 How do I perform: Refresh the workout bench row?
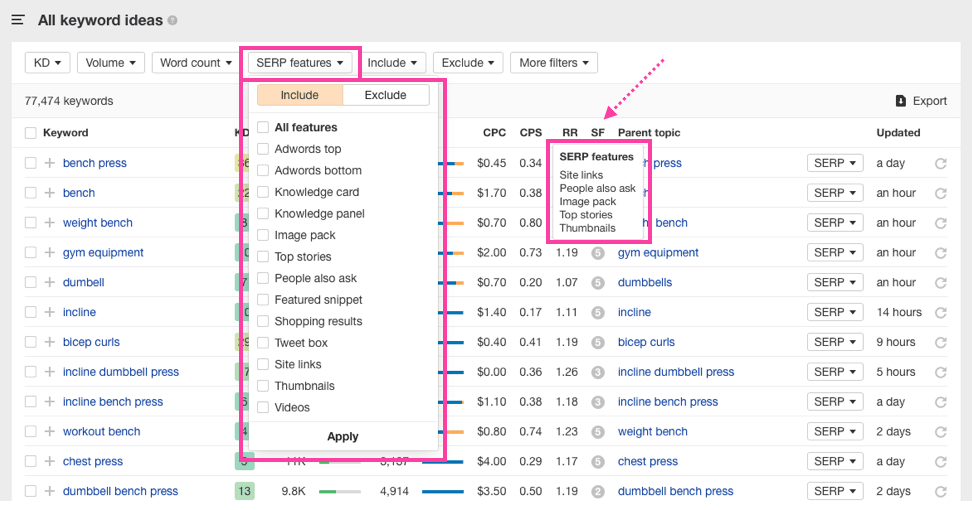point(940,432)
